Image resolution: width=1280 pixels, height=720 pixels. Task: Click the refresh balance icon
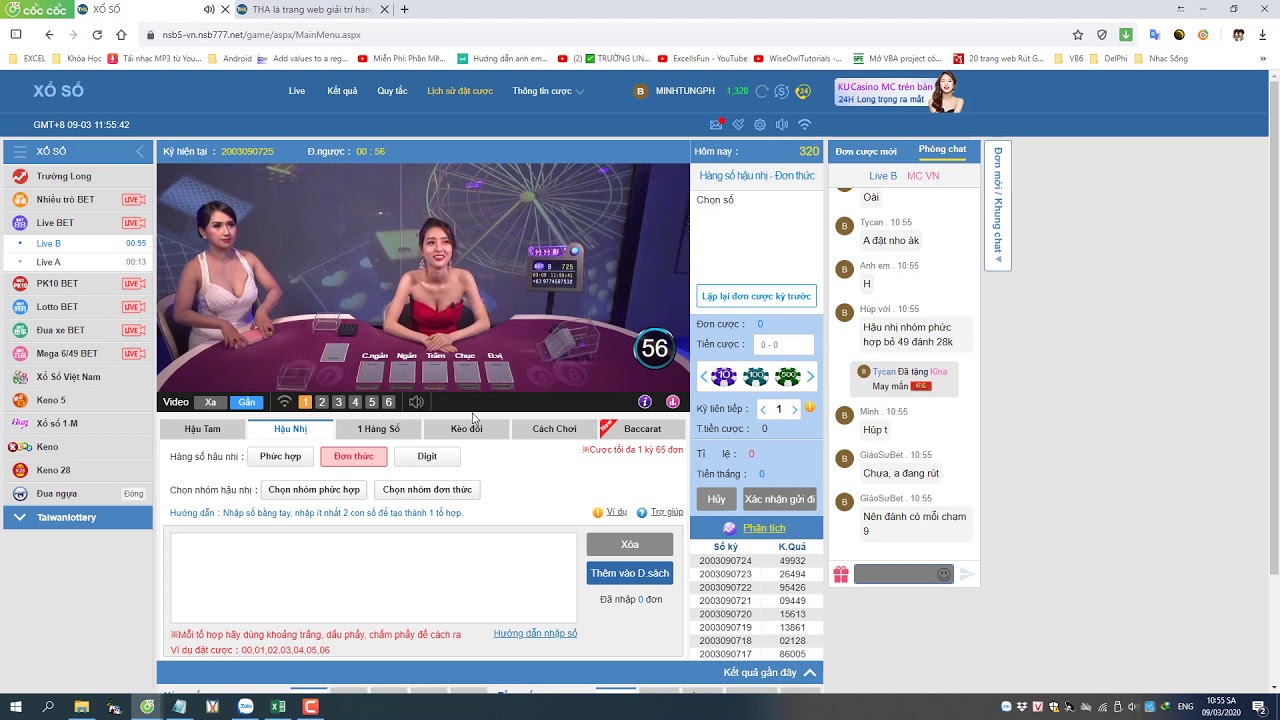762,91
